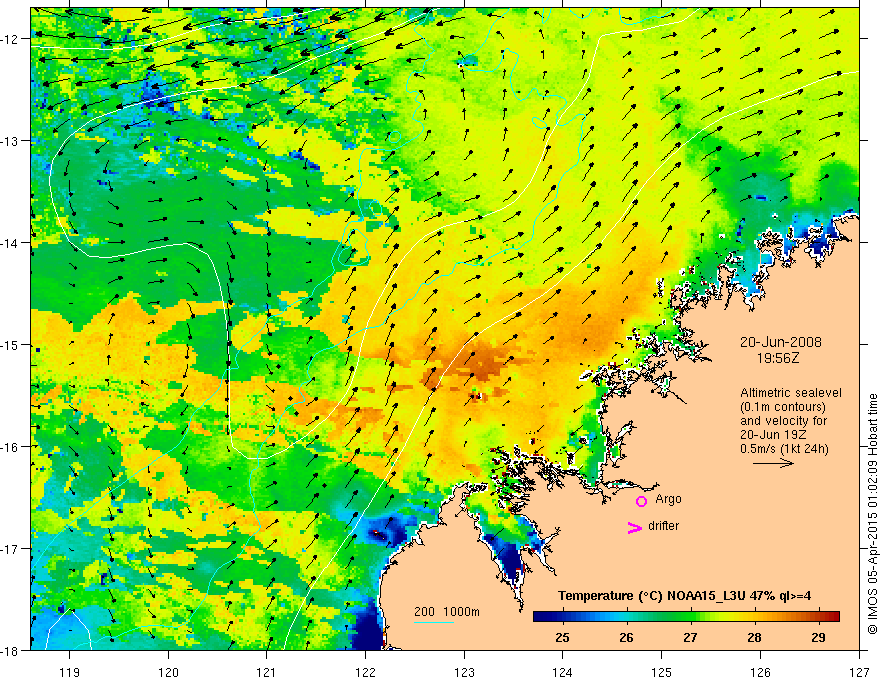The height and width of the screenshot is (680, 880).
Task: Click the latitude axis label -18
Action: (11, 651)
